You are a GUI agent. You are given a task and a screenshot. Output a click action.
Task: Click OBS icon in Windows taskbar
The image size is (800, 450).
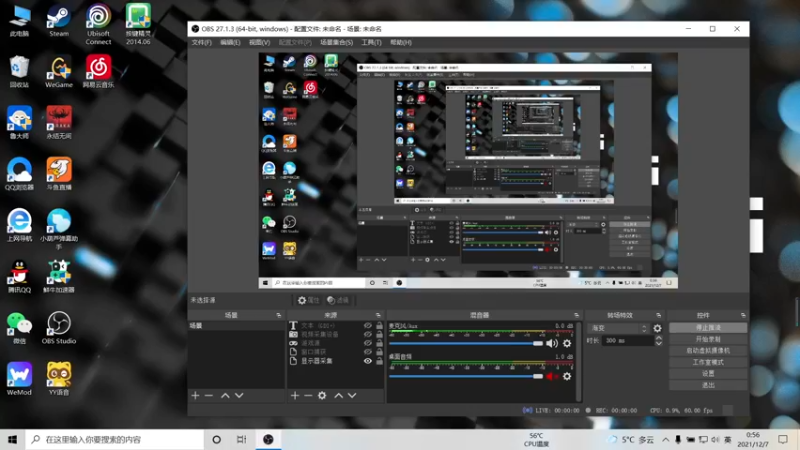[268, 439]
